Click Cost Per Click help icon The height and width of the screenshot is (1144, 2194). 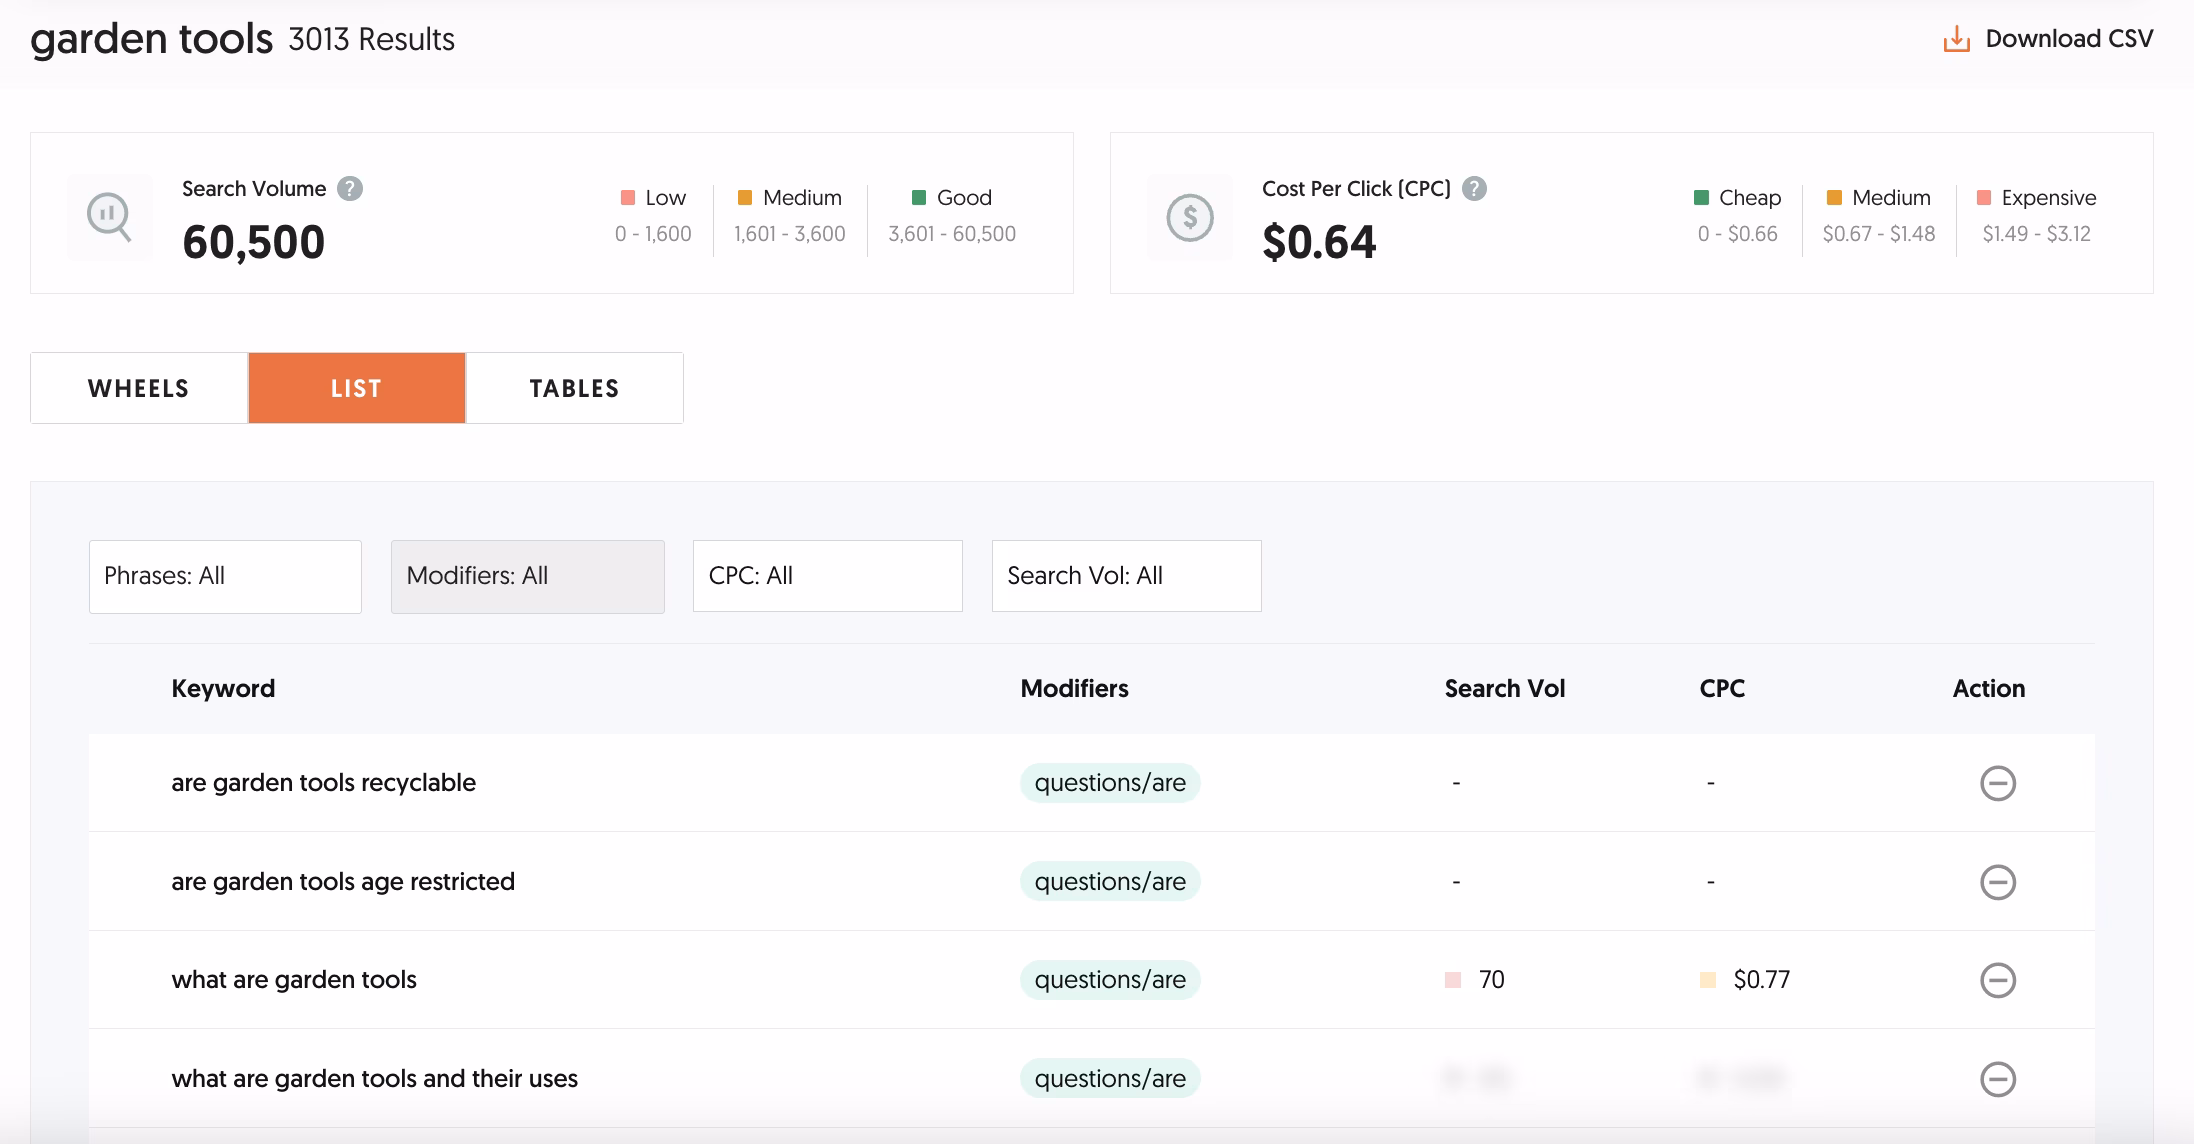point(1474,189)
